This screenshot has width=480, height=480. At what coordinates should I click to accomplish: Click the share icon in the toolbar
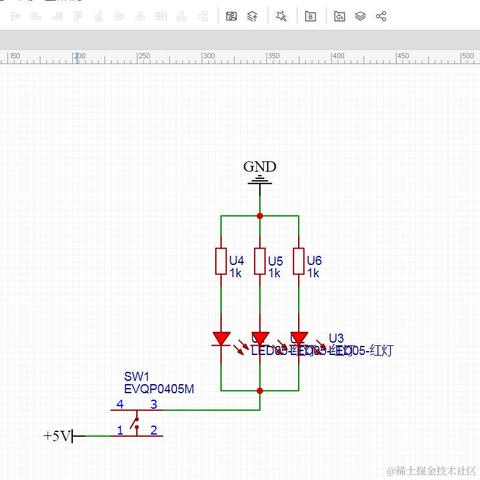coord(381,16)
